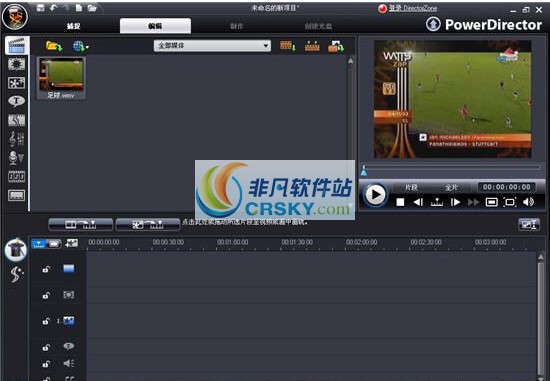Open the Media Room clapperboard icon
The width and height of the screenshot is (550, 381).
coord(16,46)
